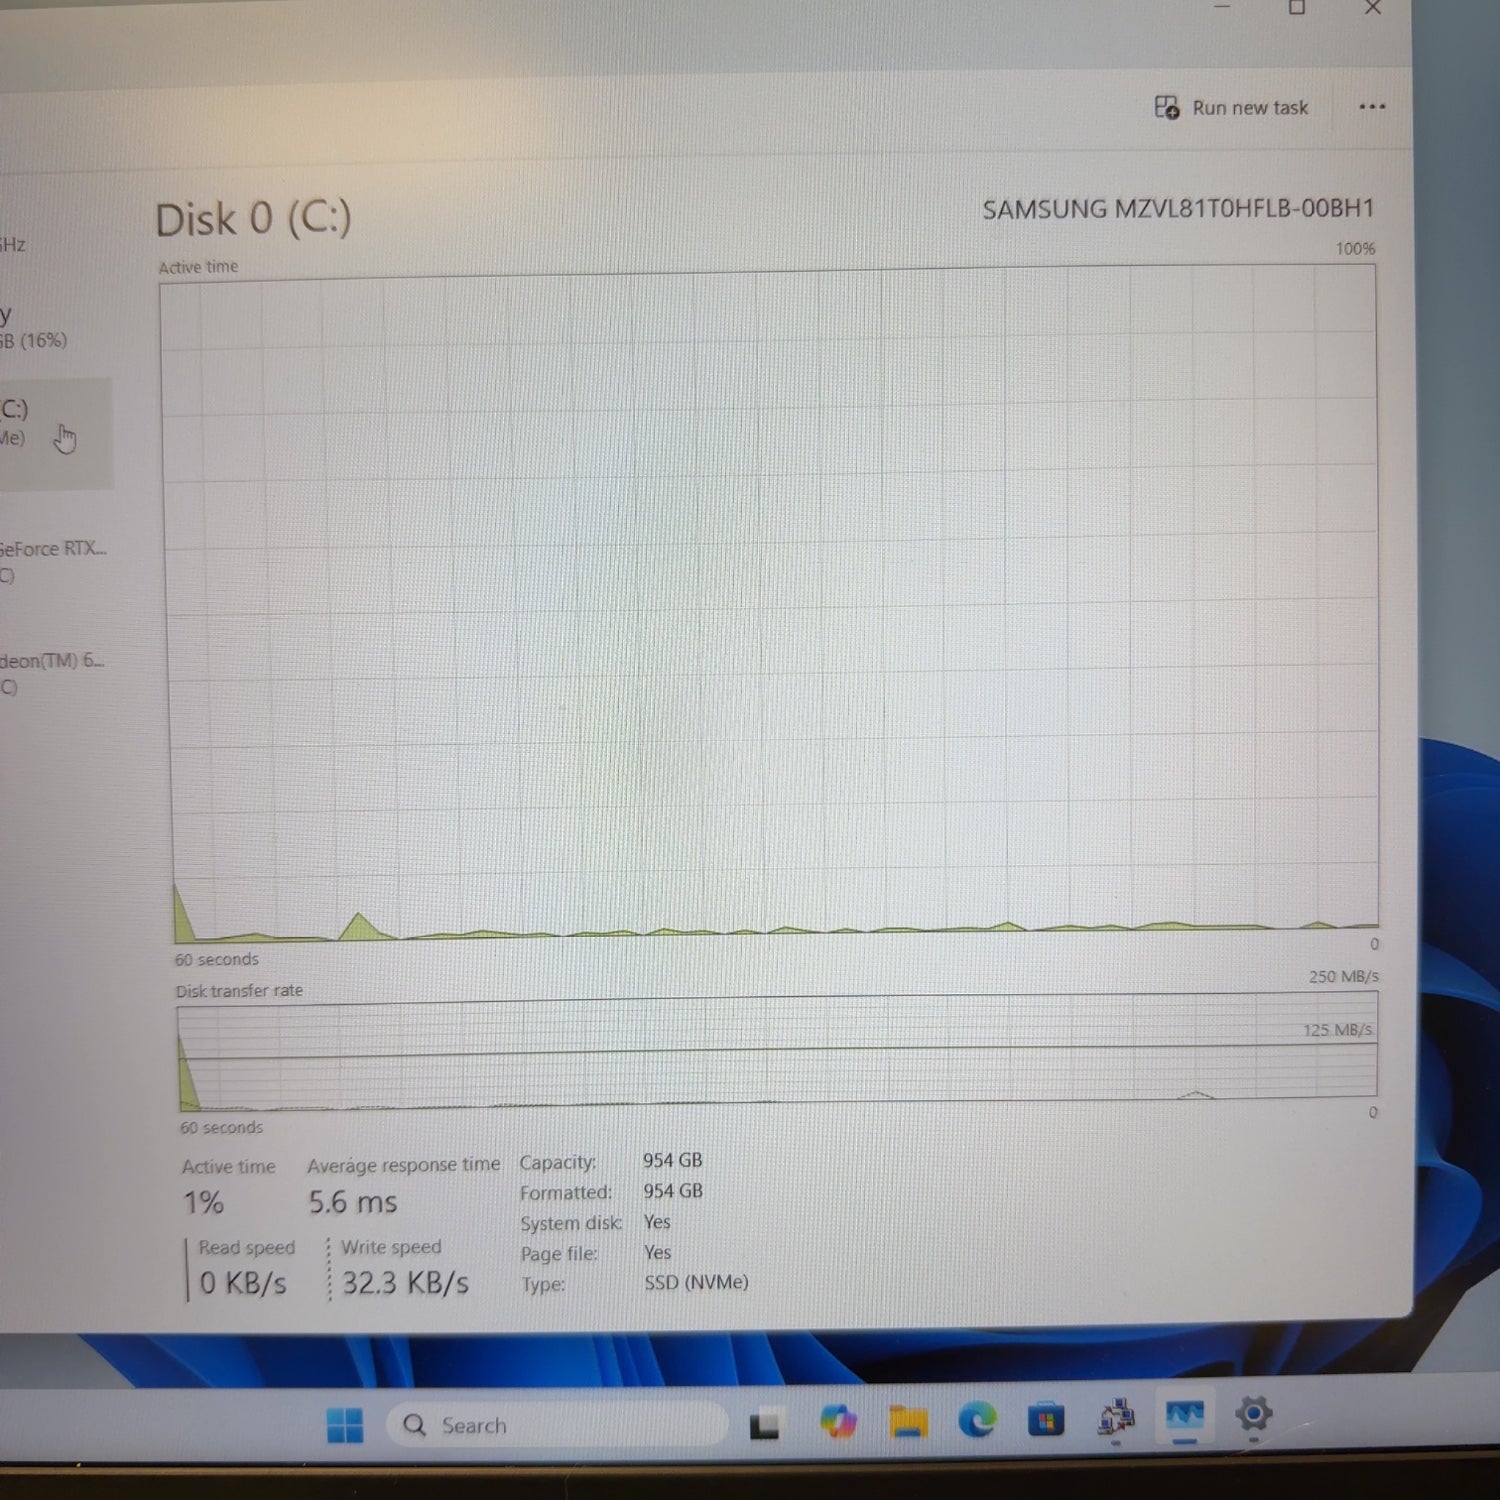Click the Active time graph area

(770, 606)
